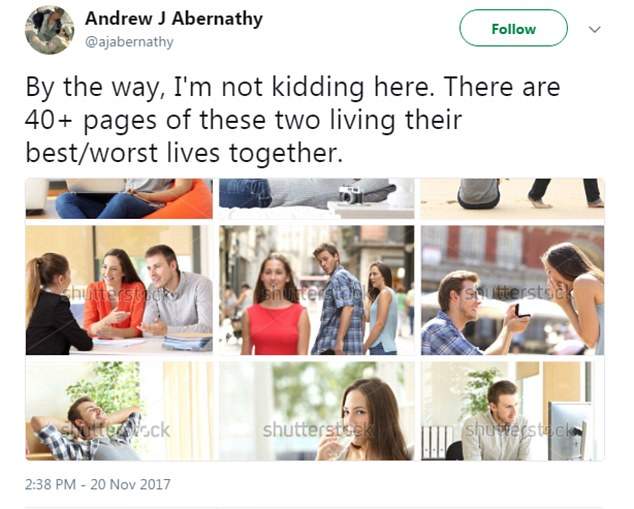Expand the tweet options chevron menu
This screenshot has height=509, width=634.
(x=594, y=29)
